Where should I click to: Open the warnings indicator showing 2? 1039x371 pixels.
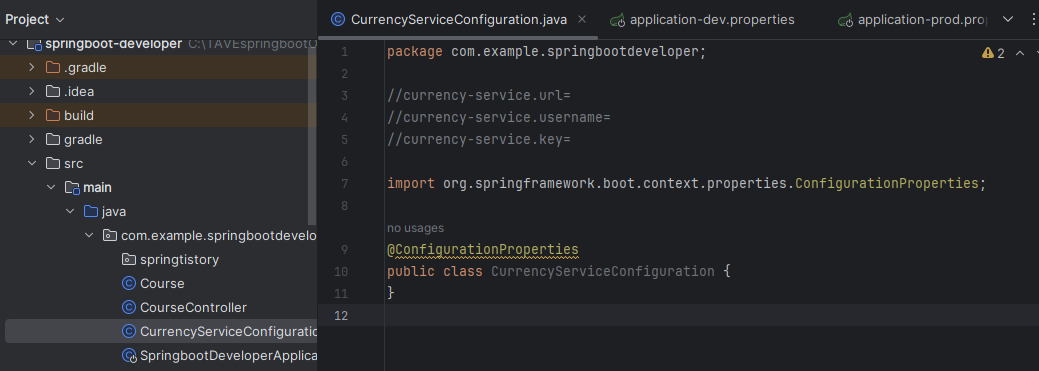pyautogui.click(x=993, y=53)
